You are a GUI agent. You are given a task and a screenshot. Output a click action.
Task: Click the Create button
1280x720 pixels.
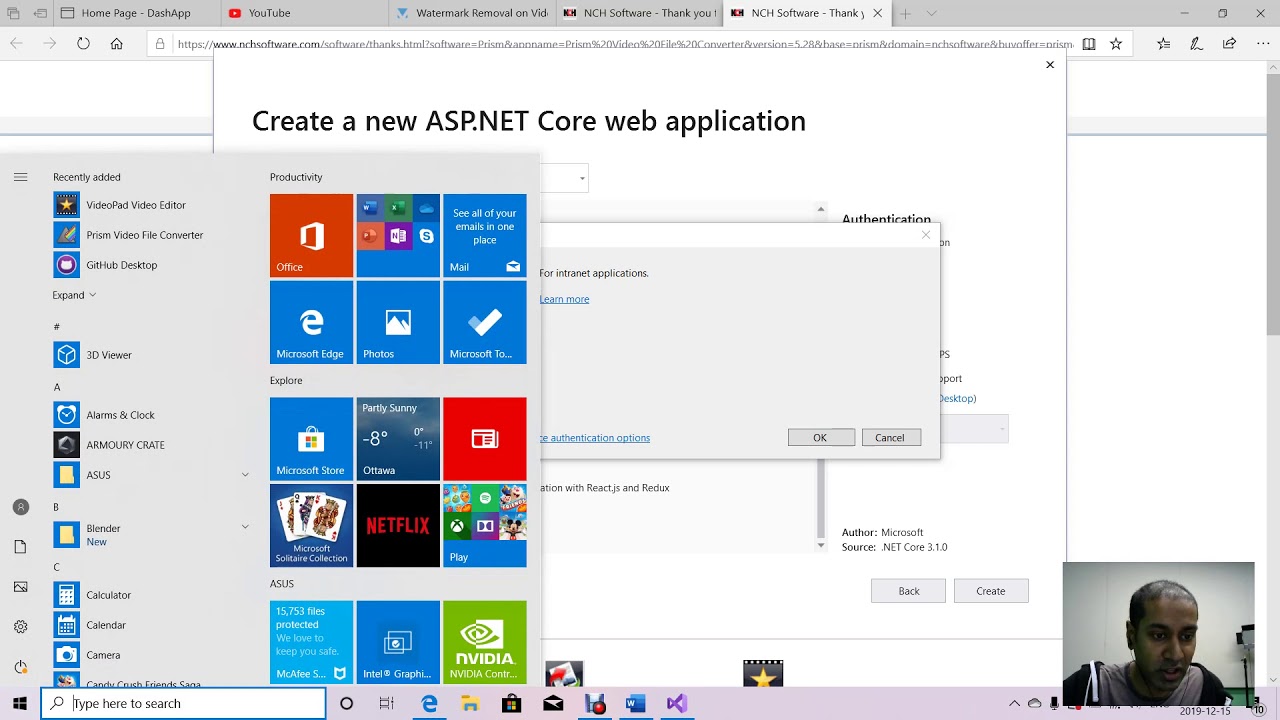coord(991,591)
